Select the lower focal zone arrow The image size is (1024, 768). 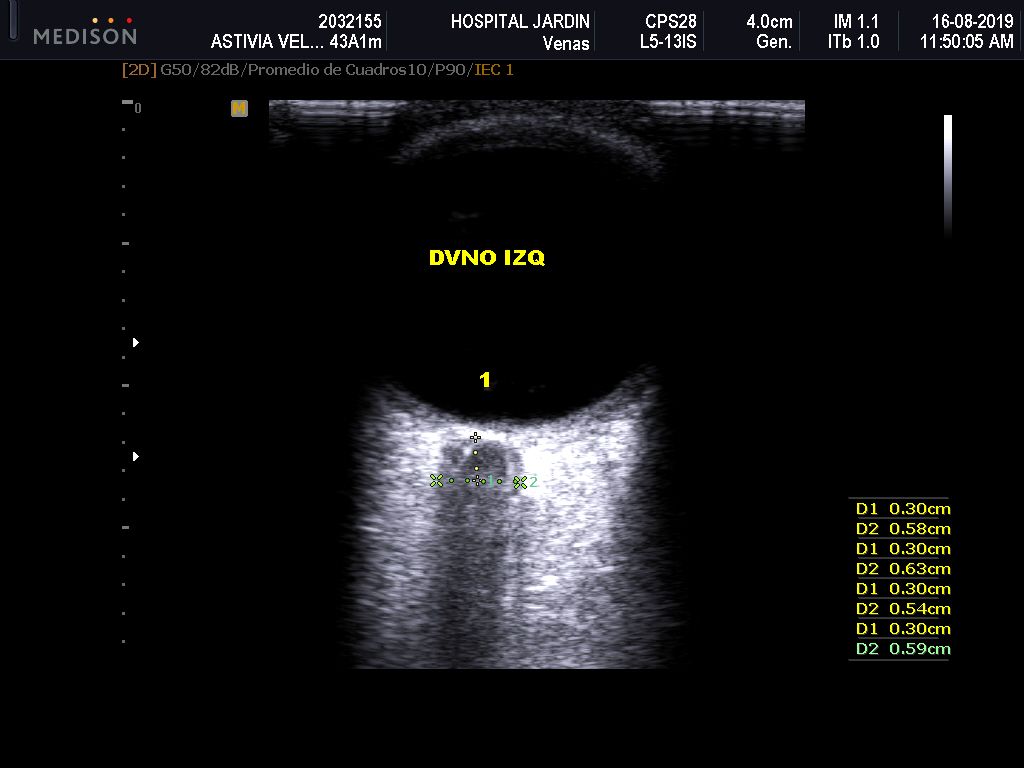pos(136,457)
